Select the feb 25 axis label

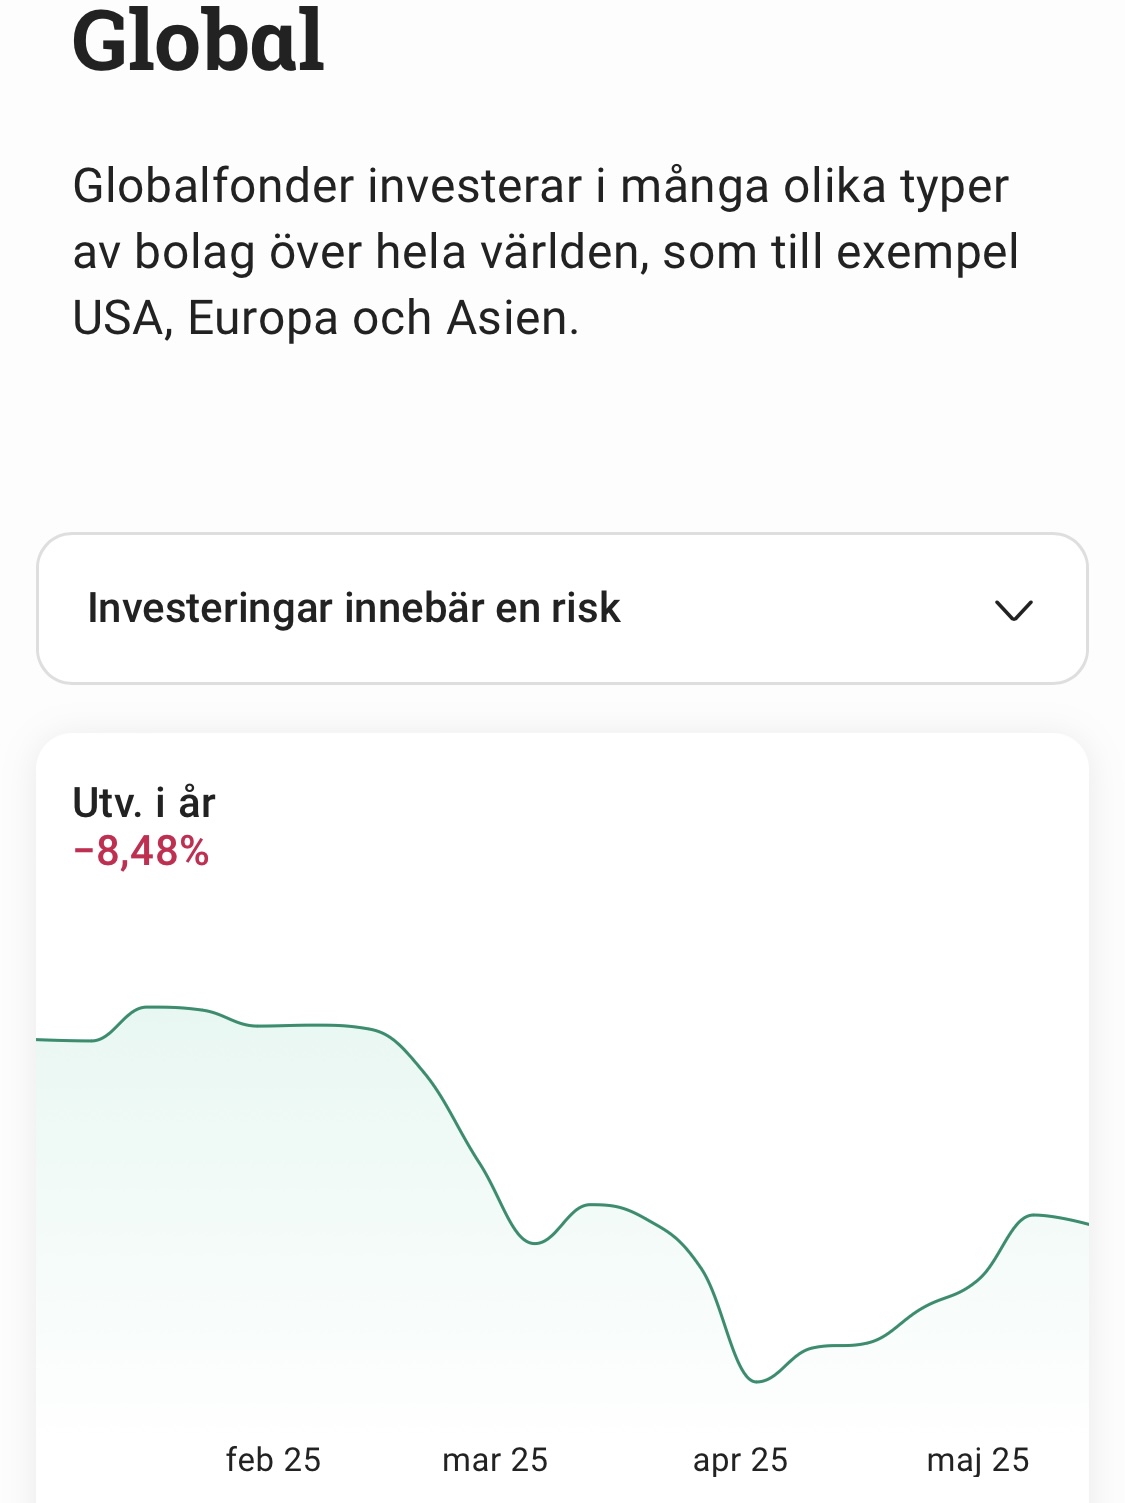click(x=273, y=1460)
